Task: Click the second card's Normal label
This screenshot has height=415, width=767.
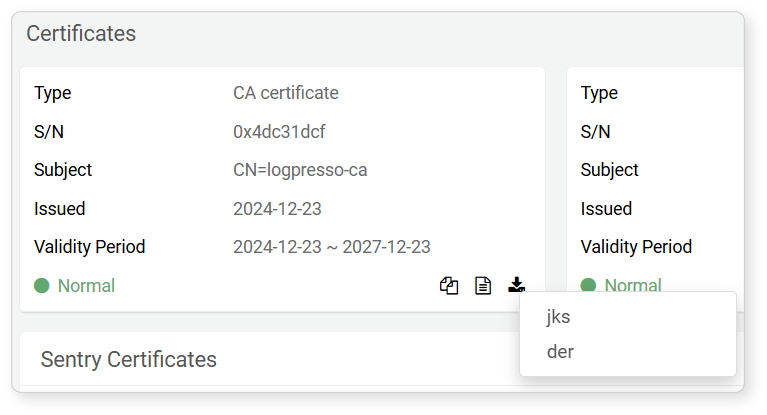Action: 633,284
